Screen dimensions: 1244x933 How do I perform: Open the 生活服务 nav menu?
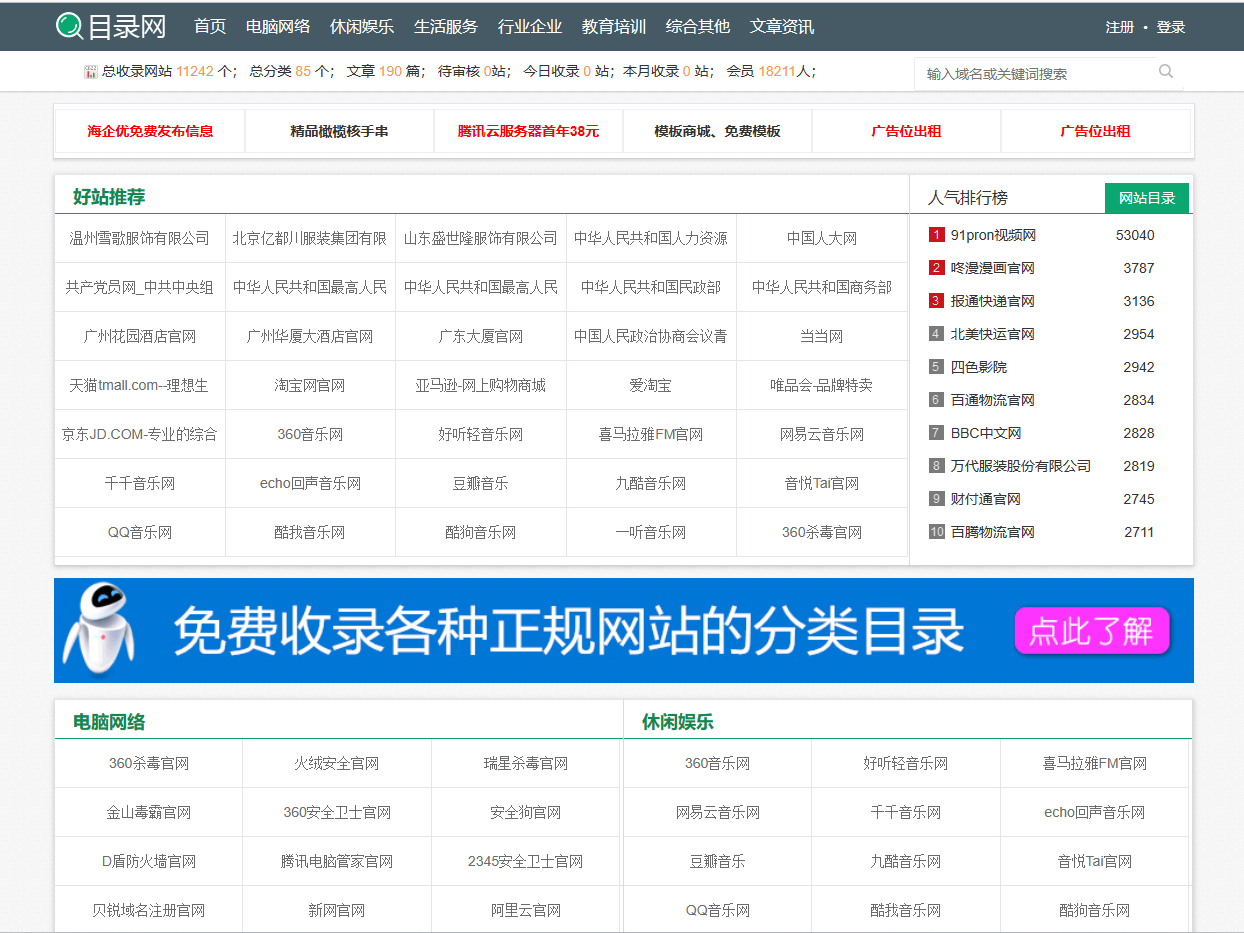point(446,27)
